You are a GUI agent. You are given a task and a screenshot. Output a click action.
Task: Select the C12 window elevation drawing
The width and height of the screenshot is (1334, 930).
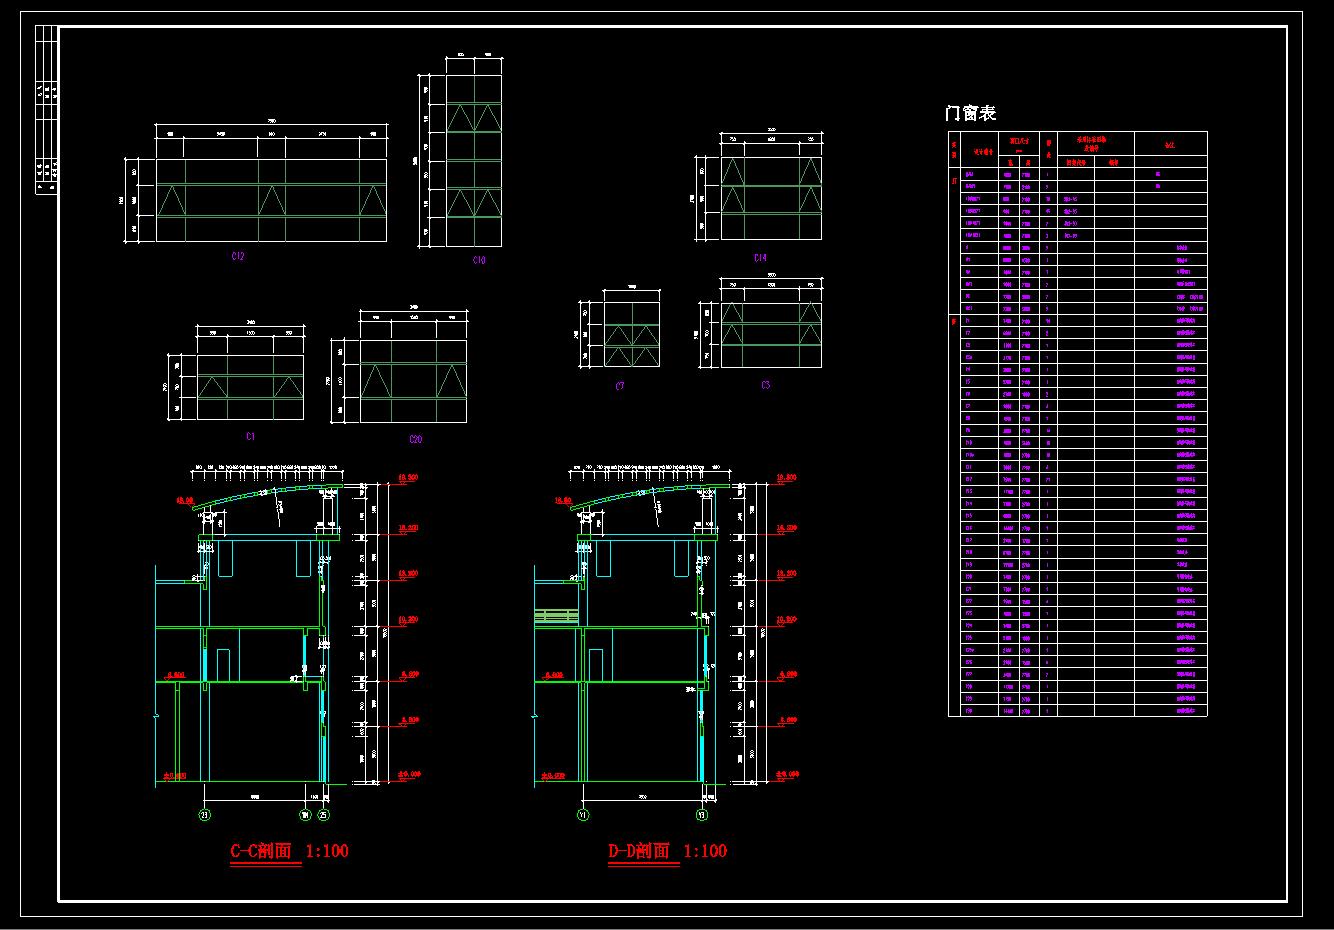271,200
